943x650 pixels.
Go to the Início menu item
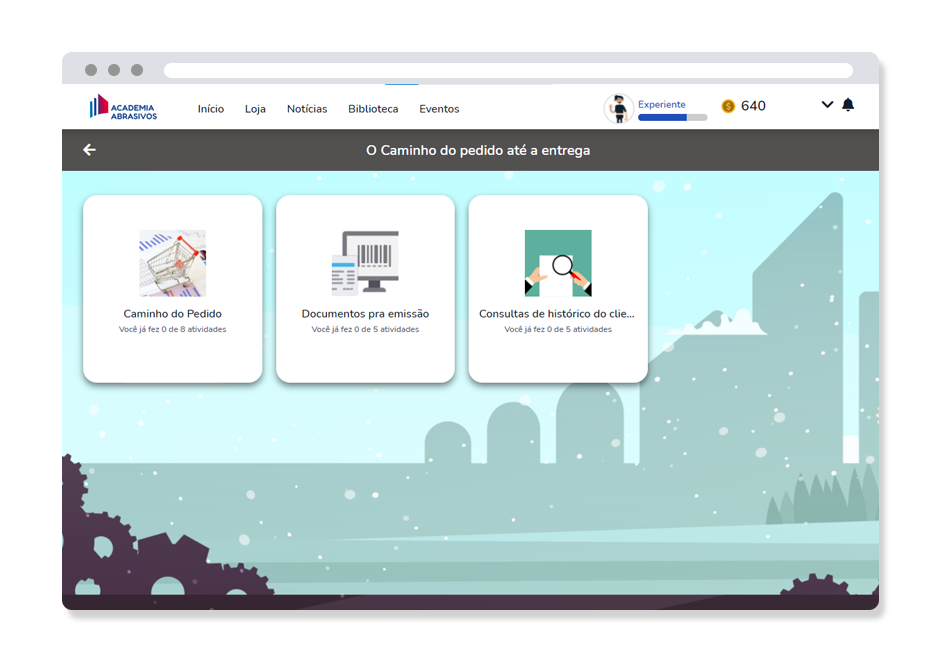click(x=210, y=109)
